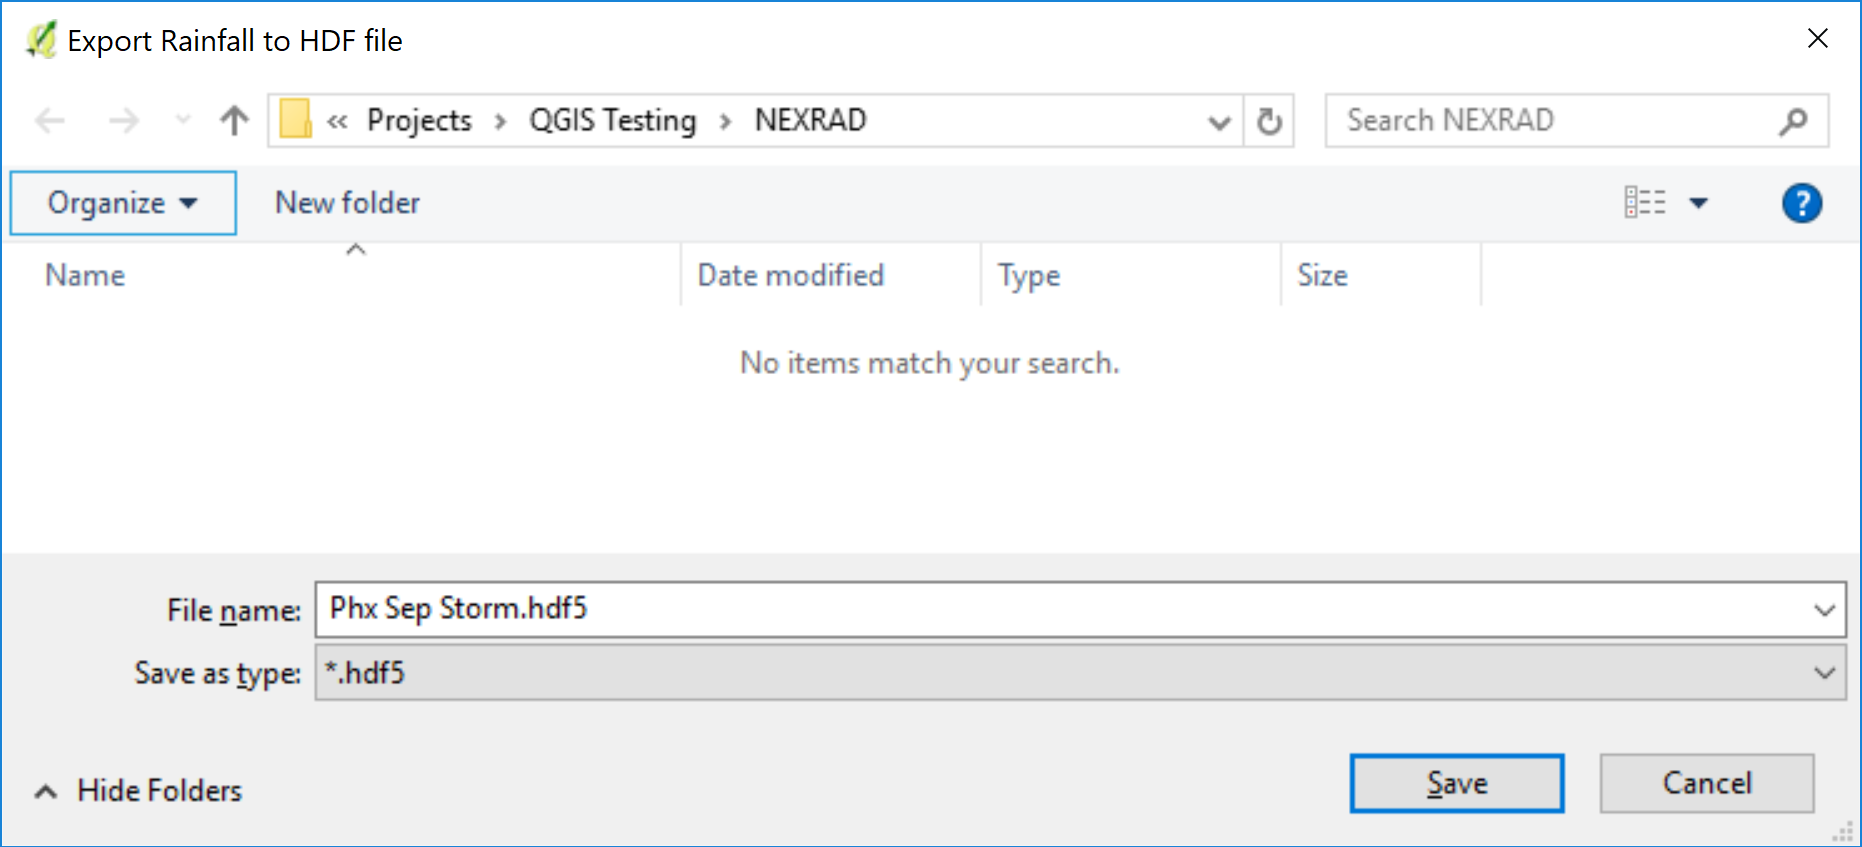Click the Search NEXRAD field

[1550, 121]
